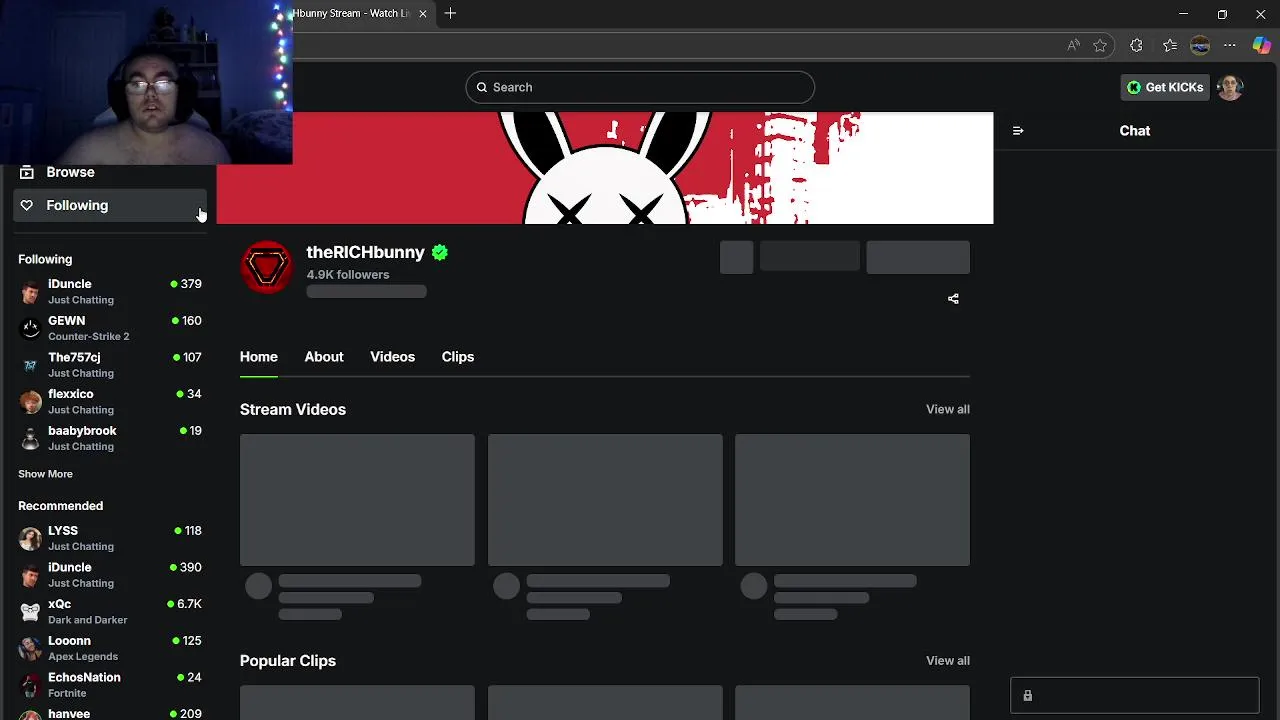Click the Browse icon in sidebar
This screenshot has width=1280, height=720.
coord(27,172)
